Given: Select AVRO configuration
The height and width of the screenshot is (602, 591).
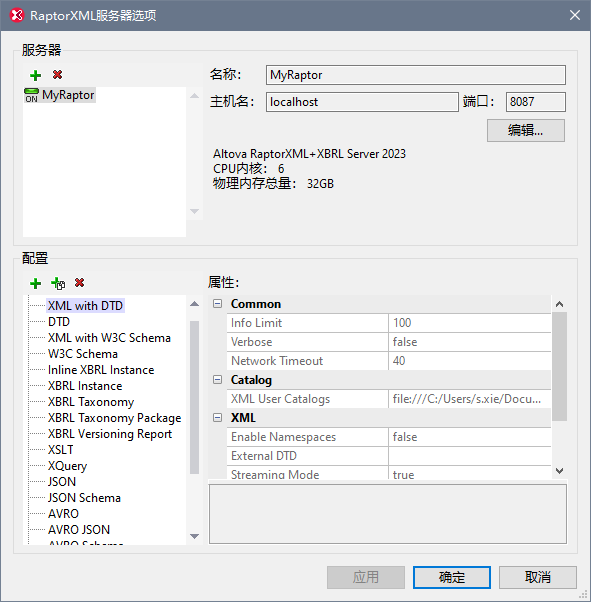Looking at the screenshot, I should 63,514.
